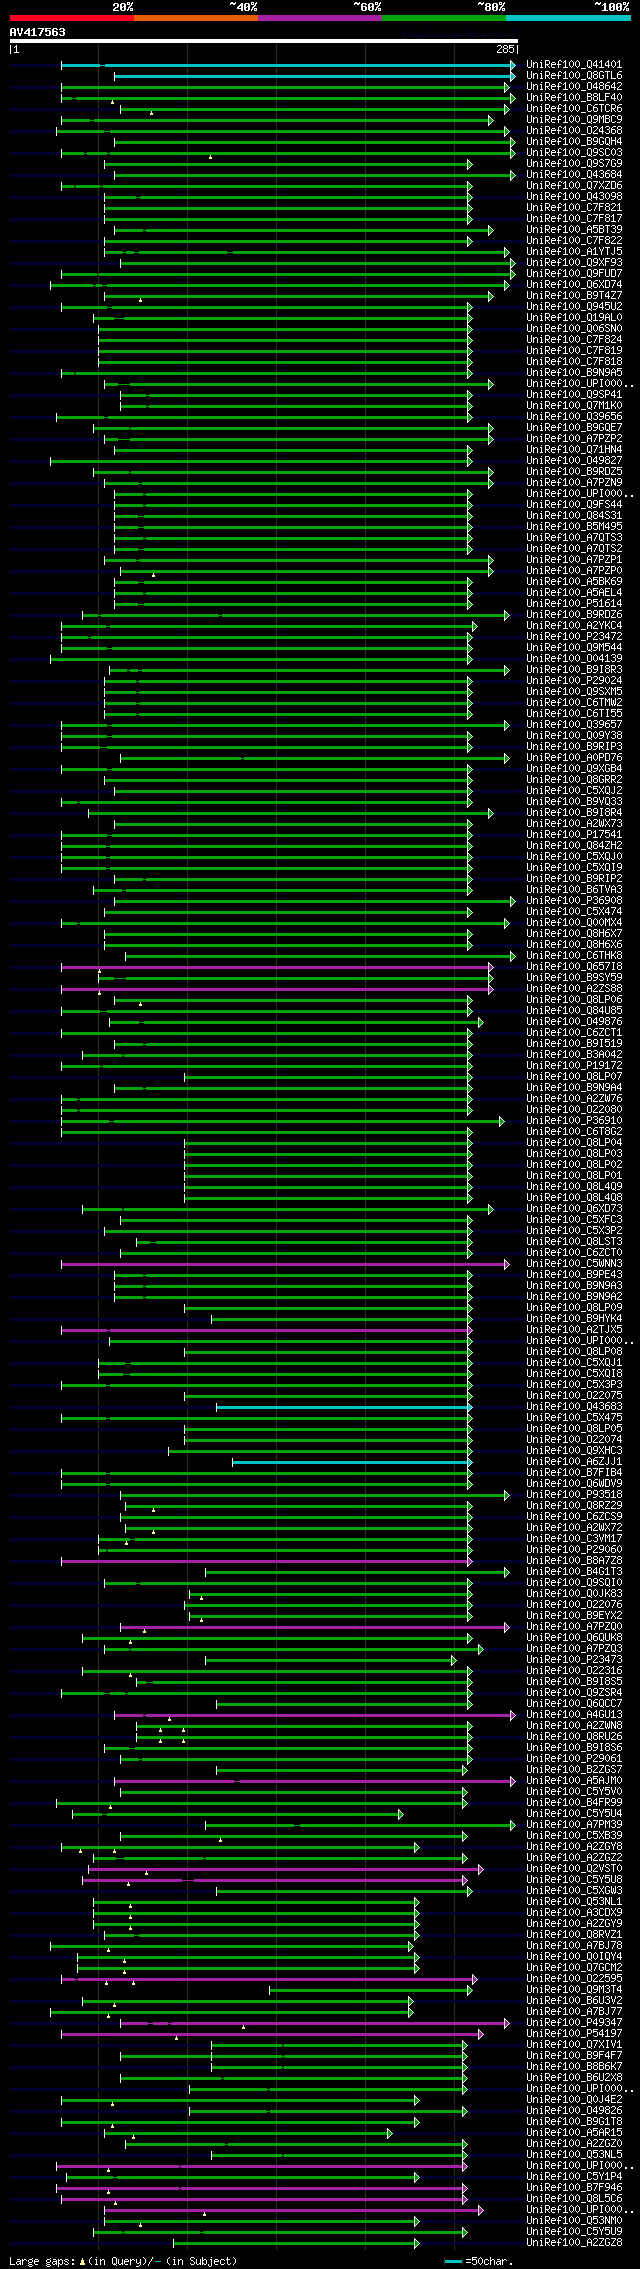Select the UniRef100_P19172 label
This screenshot has width=640, height=2269.
(x=574, y=1066)
